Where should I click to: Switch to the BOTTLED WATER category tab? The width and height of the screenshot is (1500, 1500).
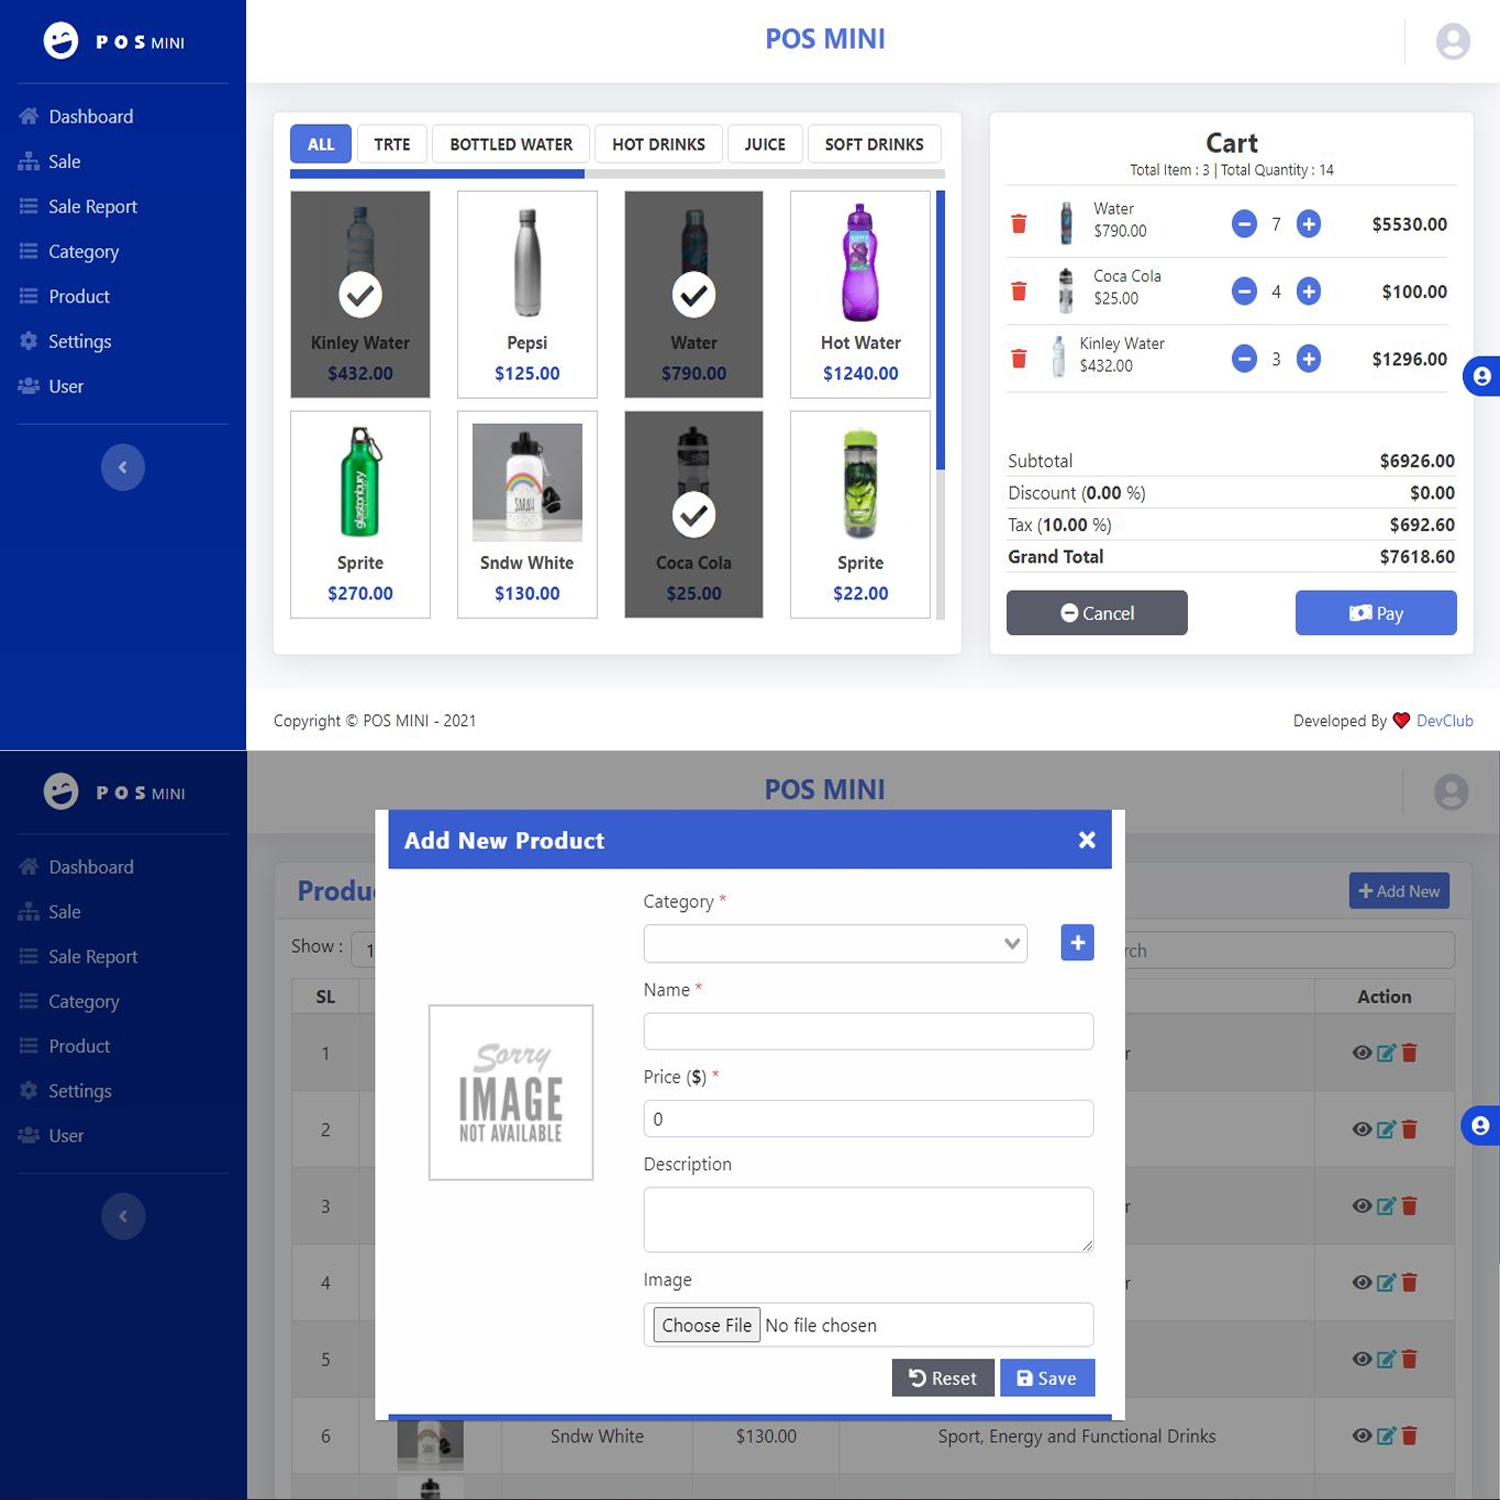point(511,144)
